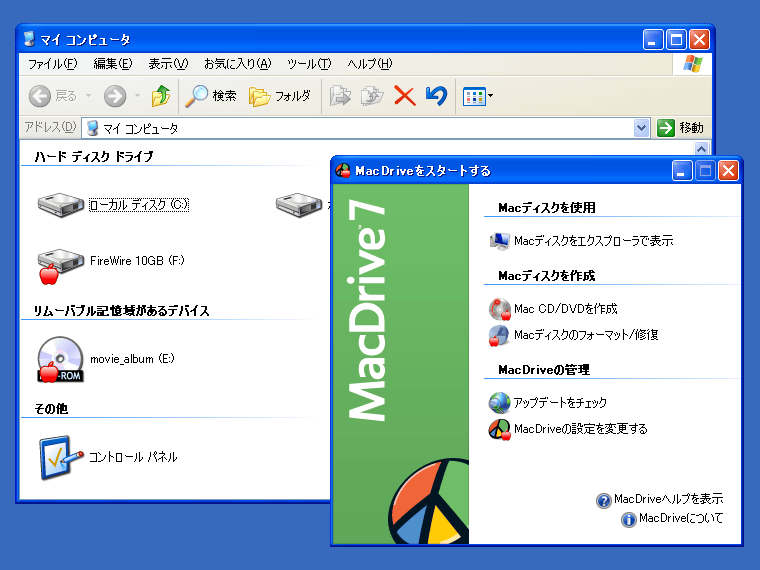Minimize the マイ コンピュータ window
This screenshot has width=760, height=570.
(x=653, y=39)
